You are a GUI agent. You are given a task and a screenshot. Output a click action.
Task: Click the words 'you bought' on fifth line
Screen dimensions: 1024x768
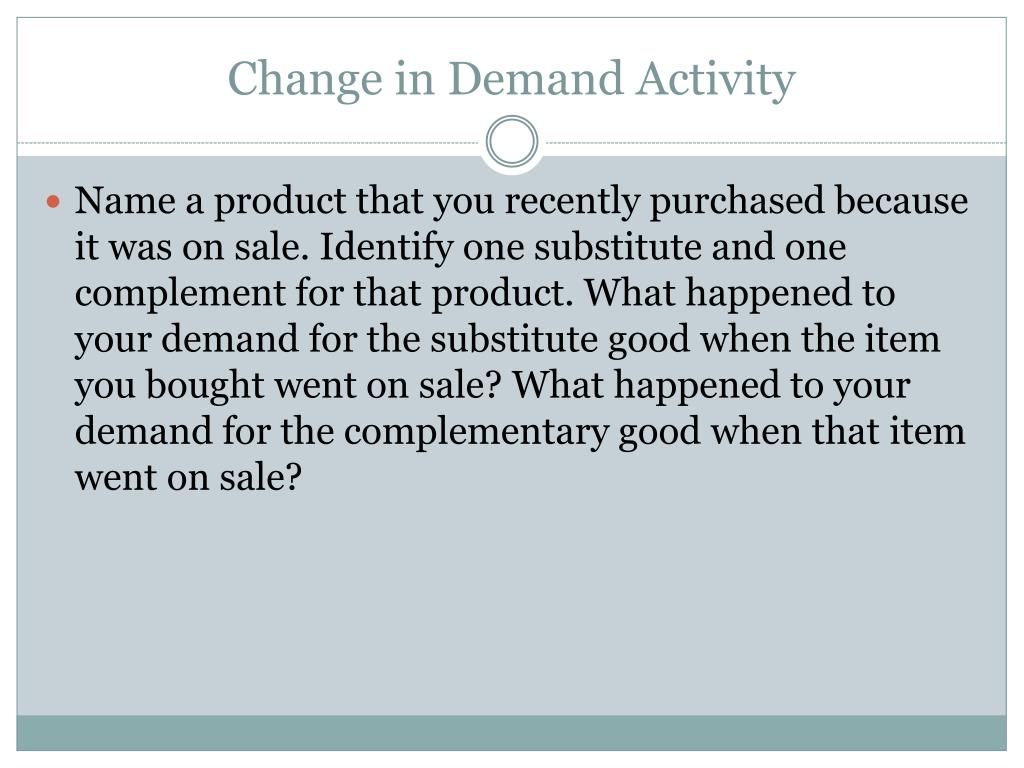(x=169, y=387)
